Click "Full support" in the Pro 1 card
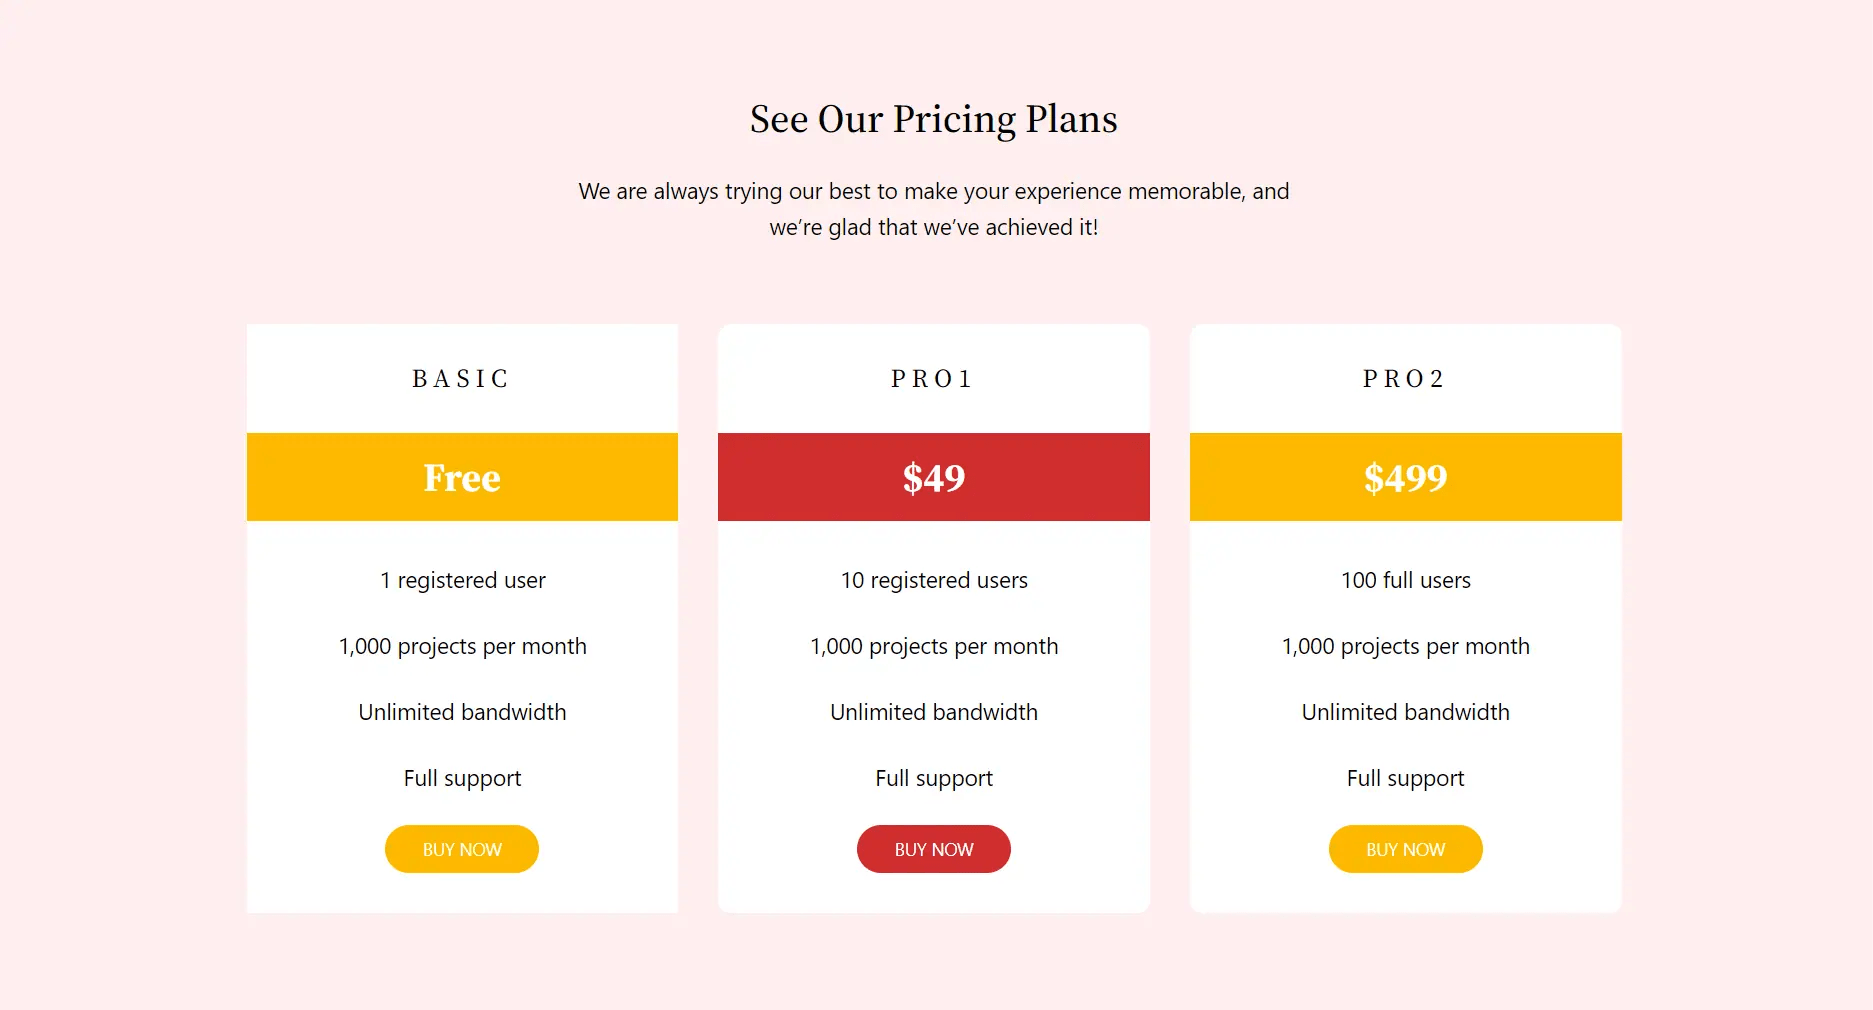The width and height of the screenshot is (1873, 1010). (934, 778)
